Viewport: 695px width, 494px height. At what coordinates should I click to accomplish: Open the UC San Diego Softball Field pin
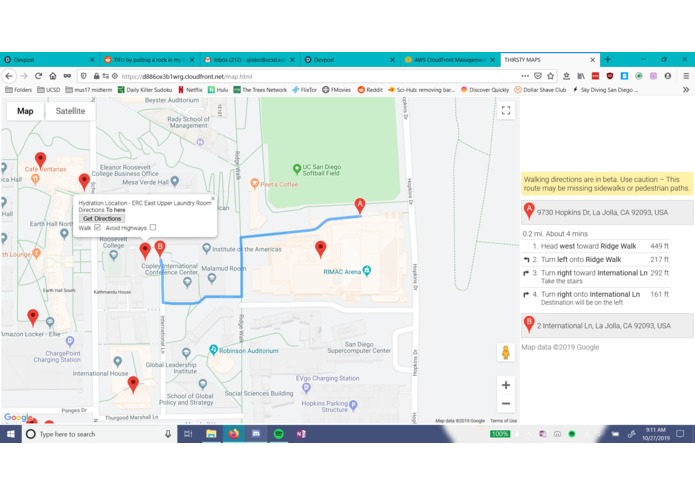pos(297,169)
